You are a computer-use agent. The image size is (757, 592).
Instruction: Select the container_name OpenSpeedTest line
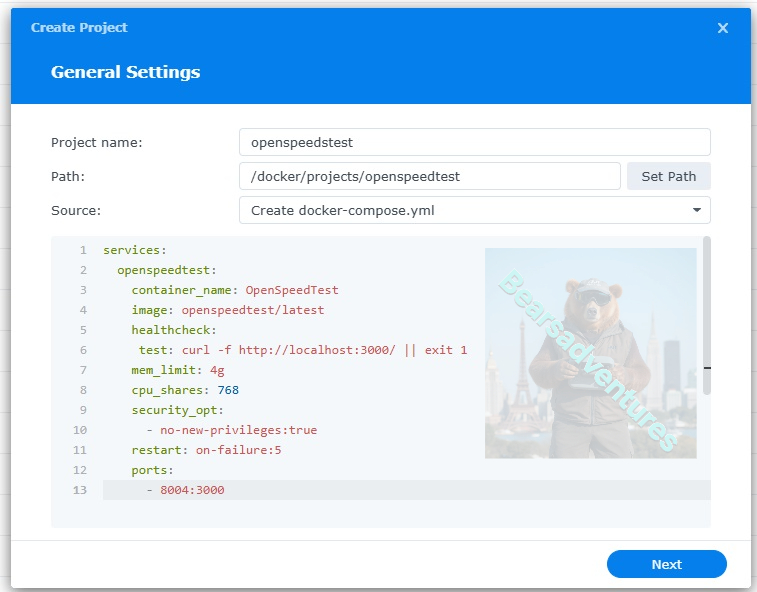tap(235, 290)
